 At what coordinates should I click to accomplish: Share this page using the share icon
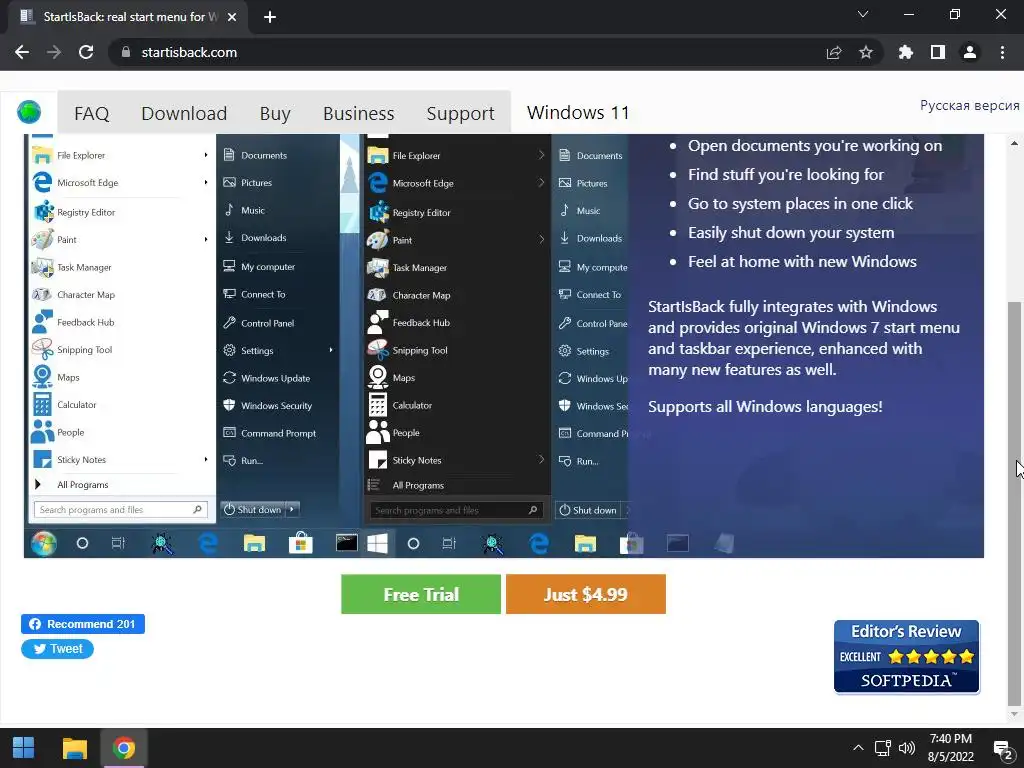click(834, 52)
